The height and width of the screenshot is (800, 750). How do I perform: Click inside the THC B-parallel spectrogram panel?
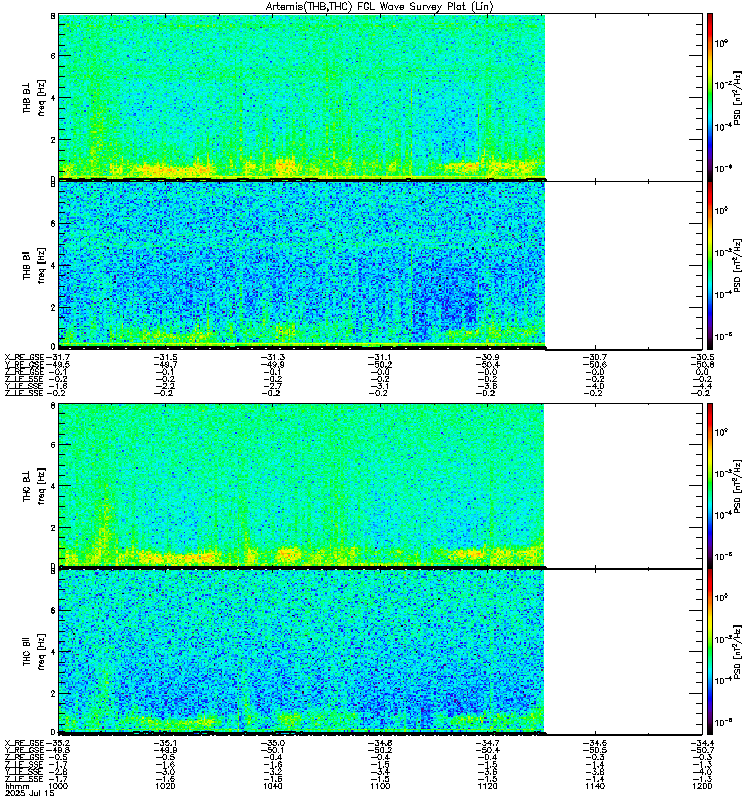[380, 652]
